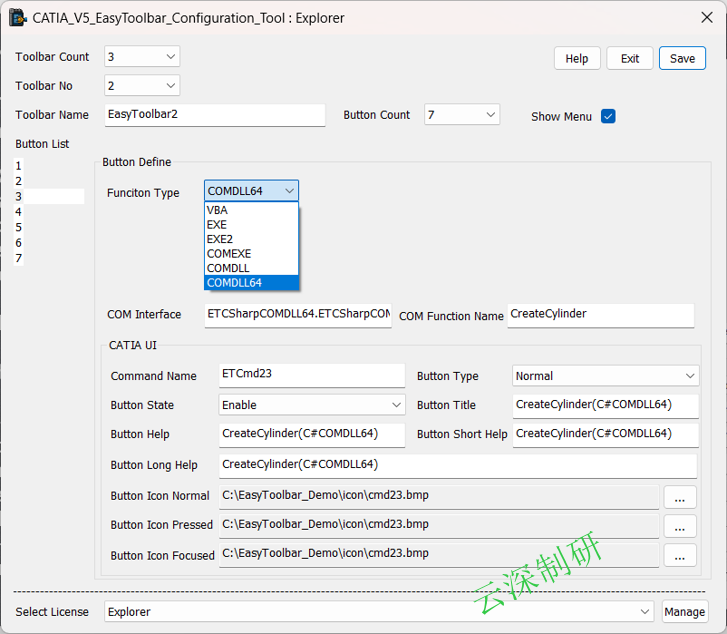Choose highlighted COMDLL64 in the list

pos(251,282)
